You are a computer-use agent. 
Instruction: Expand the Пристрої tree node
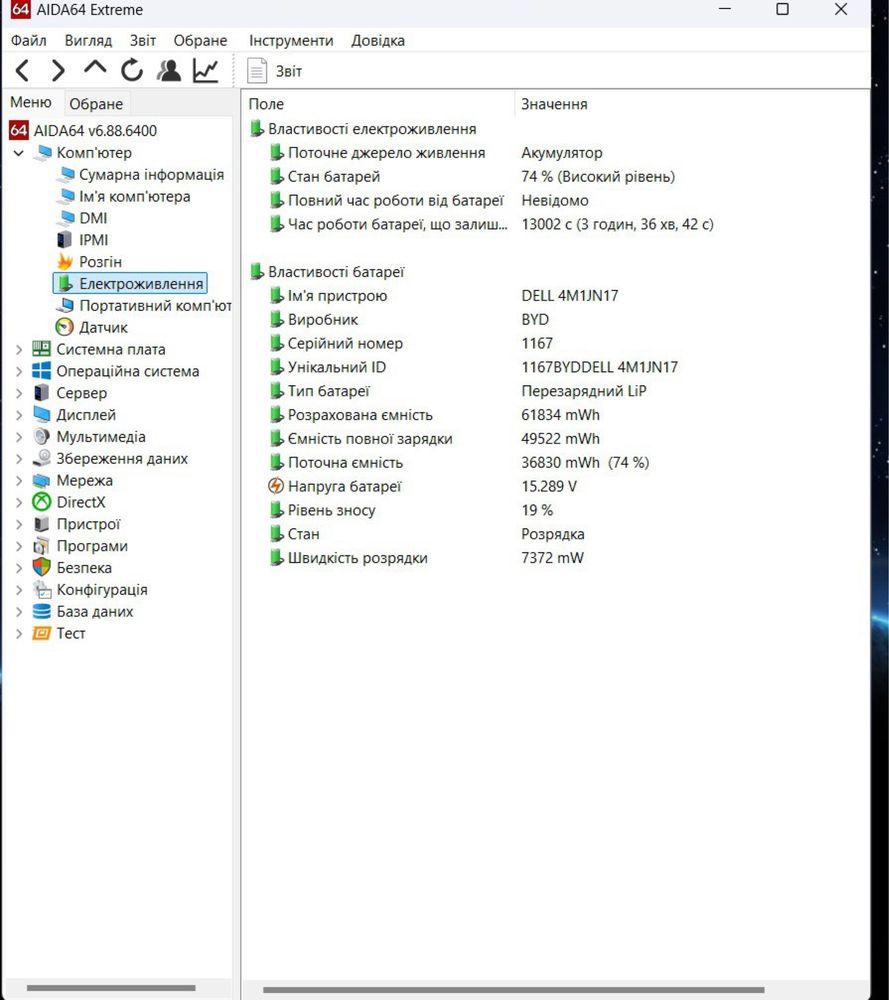(x=18, y=524)
